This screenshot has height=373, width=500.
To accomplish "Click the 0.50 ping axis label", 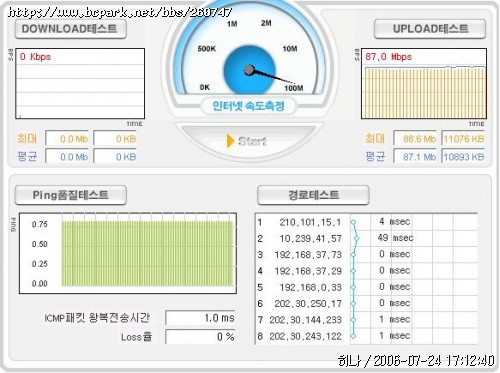I will click(x=40, y=244).
